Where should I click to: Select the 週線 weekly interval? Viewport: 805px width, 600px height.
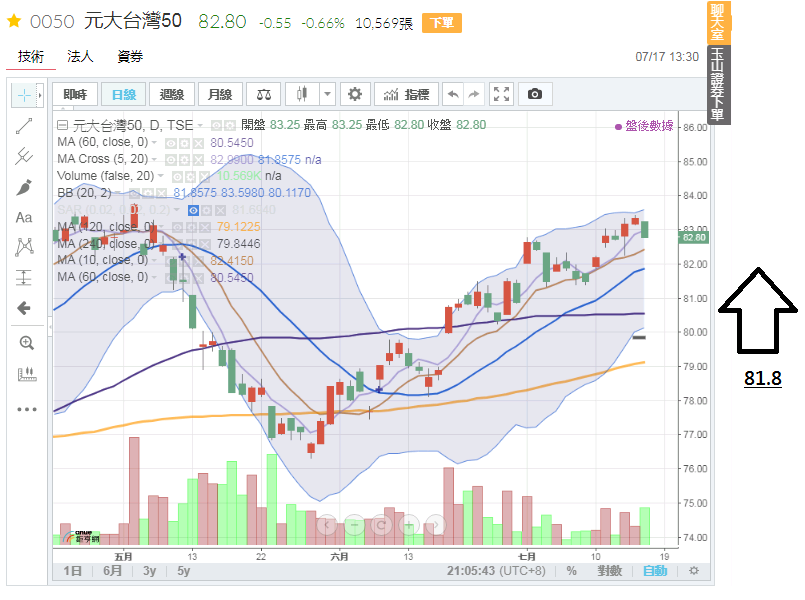[x=172, y=94]
